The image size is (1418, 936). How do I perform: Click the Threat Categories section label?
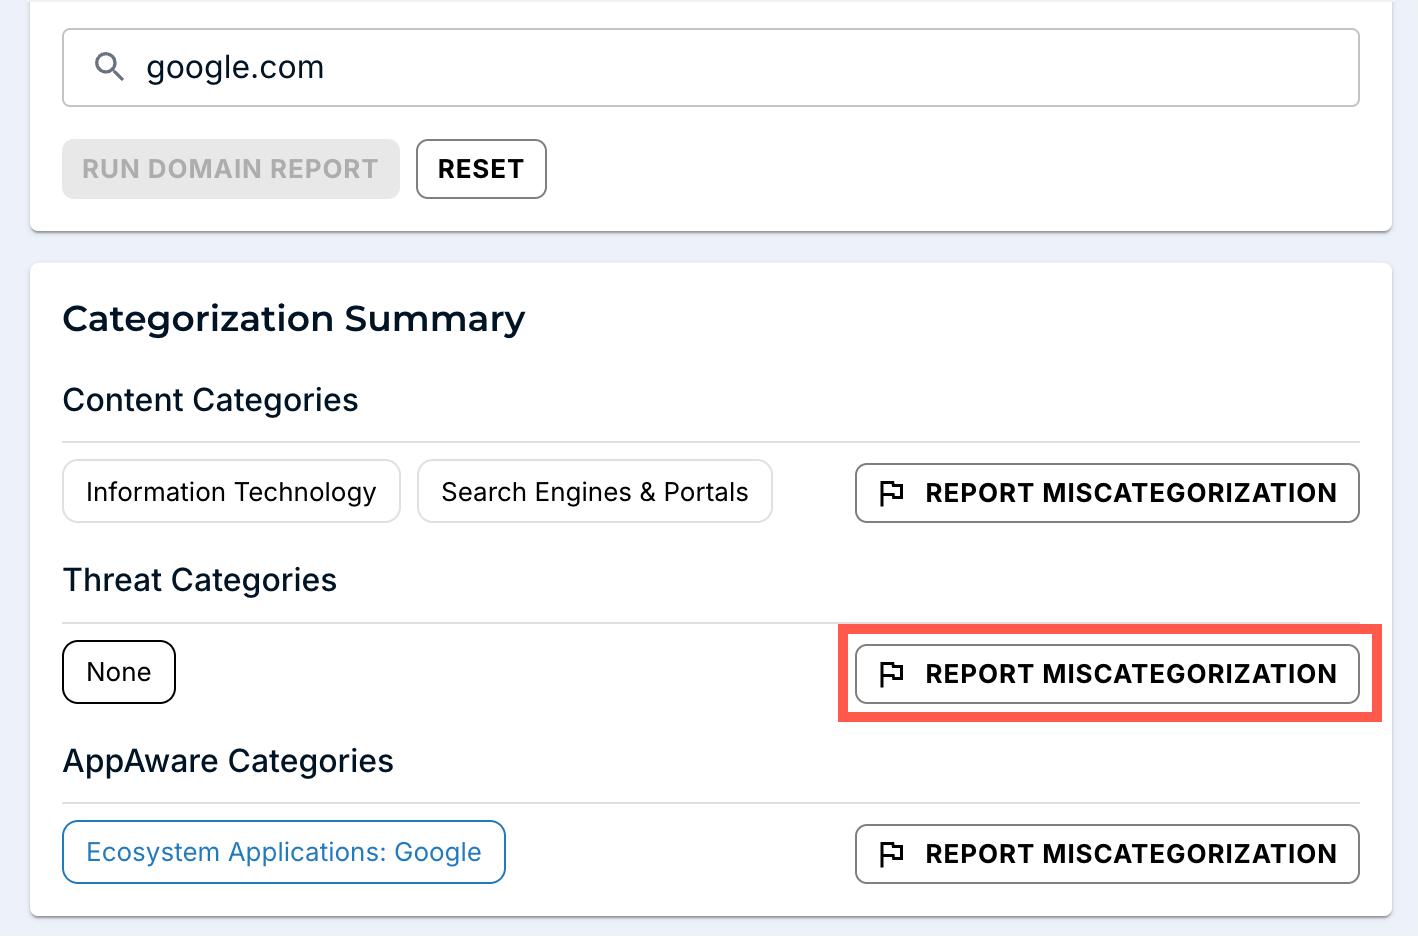(x=200, y=580)
